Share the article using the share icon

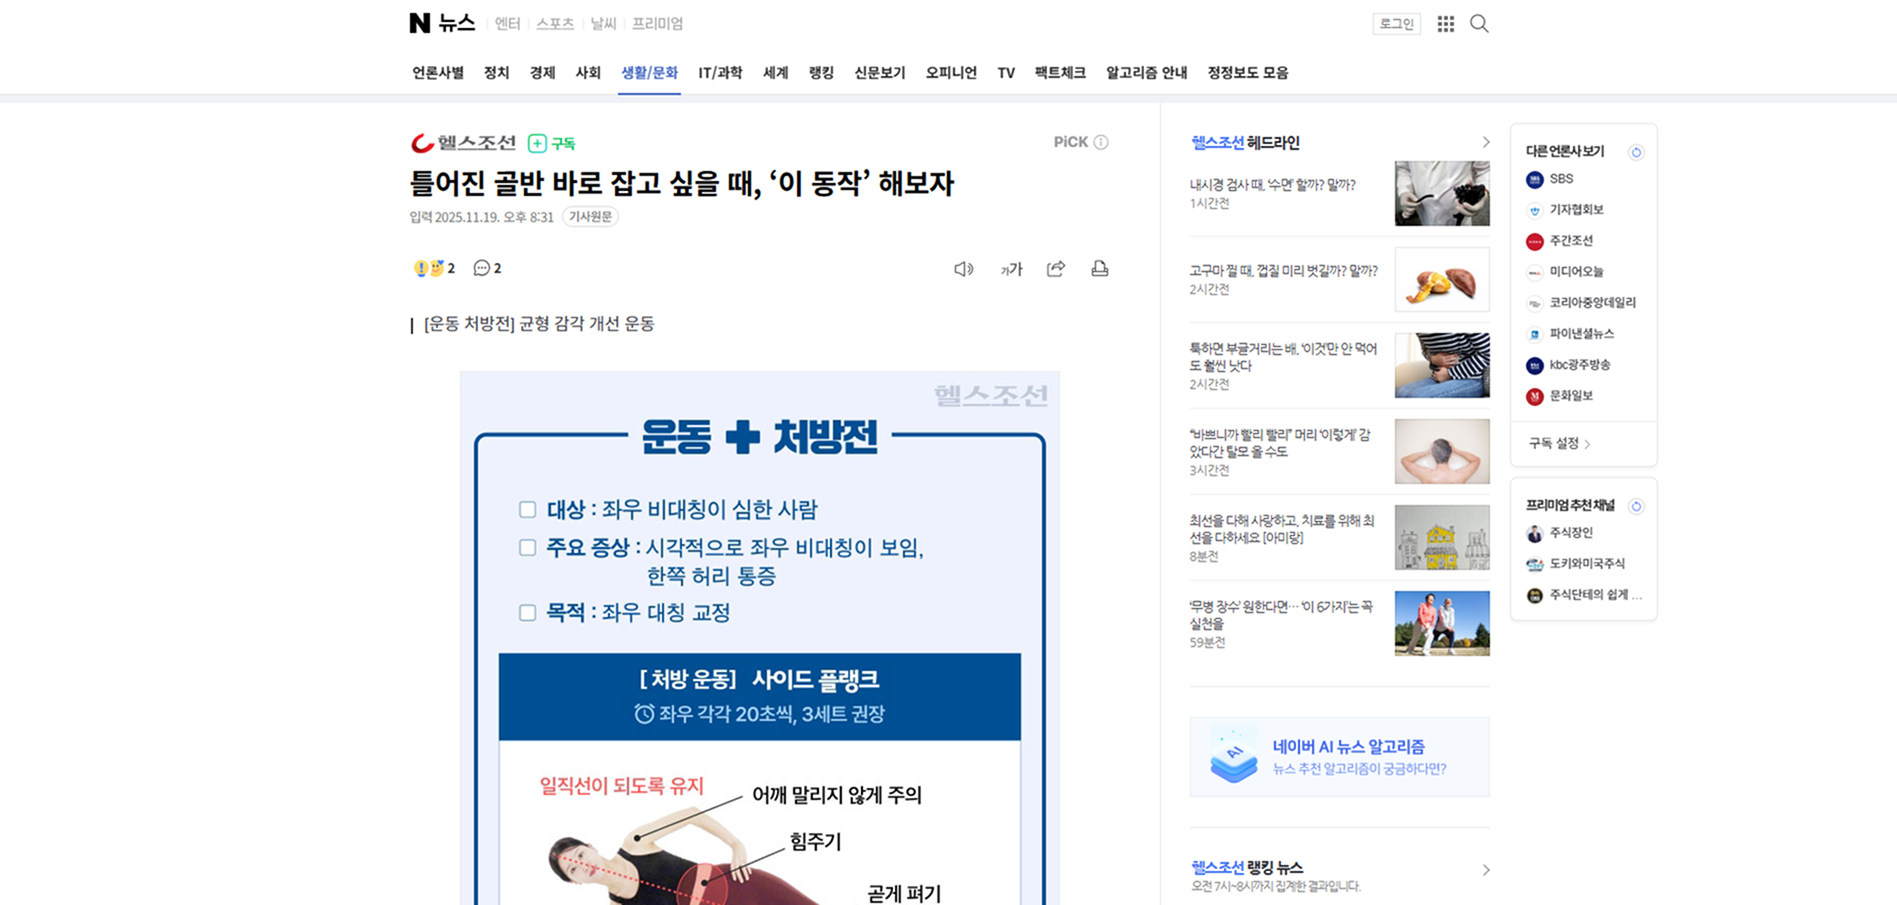(x=1056, y=269)
